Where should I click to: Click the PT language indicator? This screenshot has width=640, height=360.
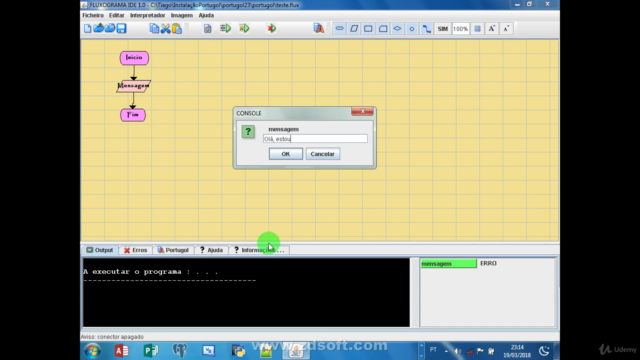point(433,350)
